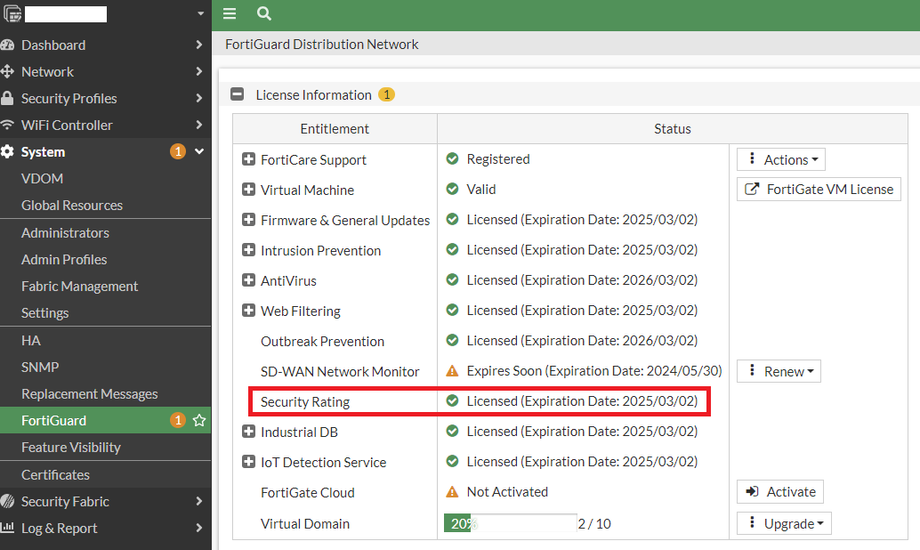The image size is (920, 550).
Task: Click the Virtual Domain 20% usage bar
Action: [x=510, y=523]
